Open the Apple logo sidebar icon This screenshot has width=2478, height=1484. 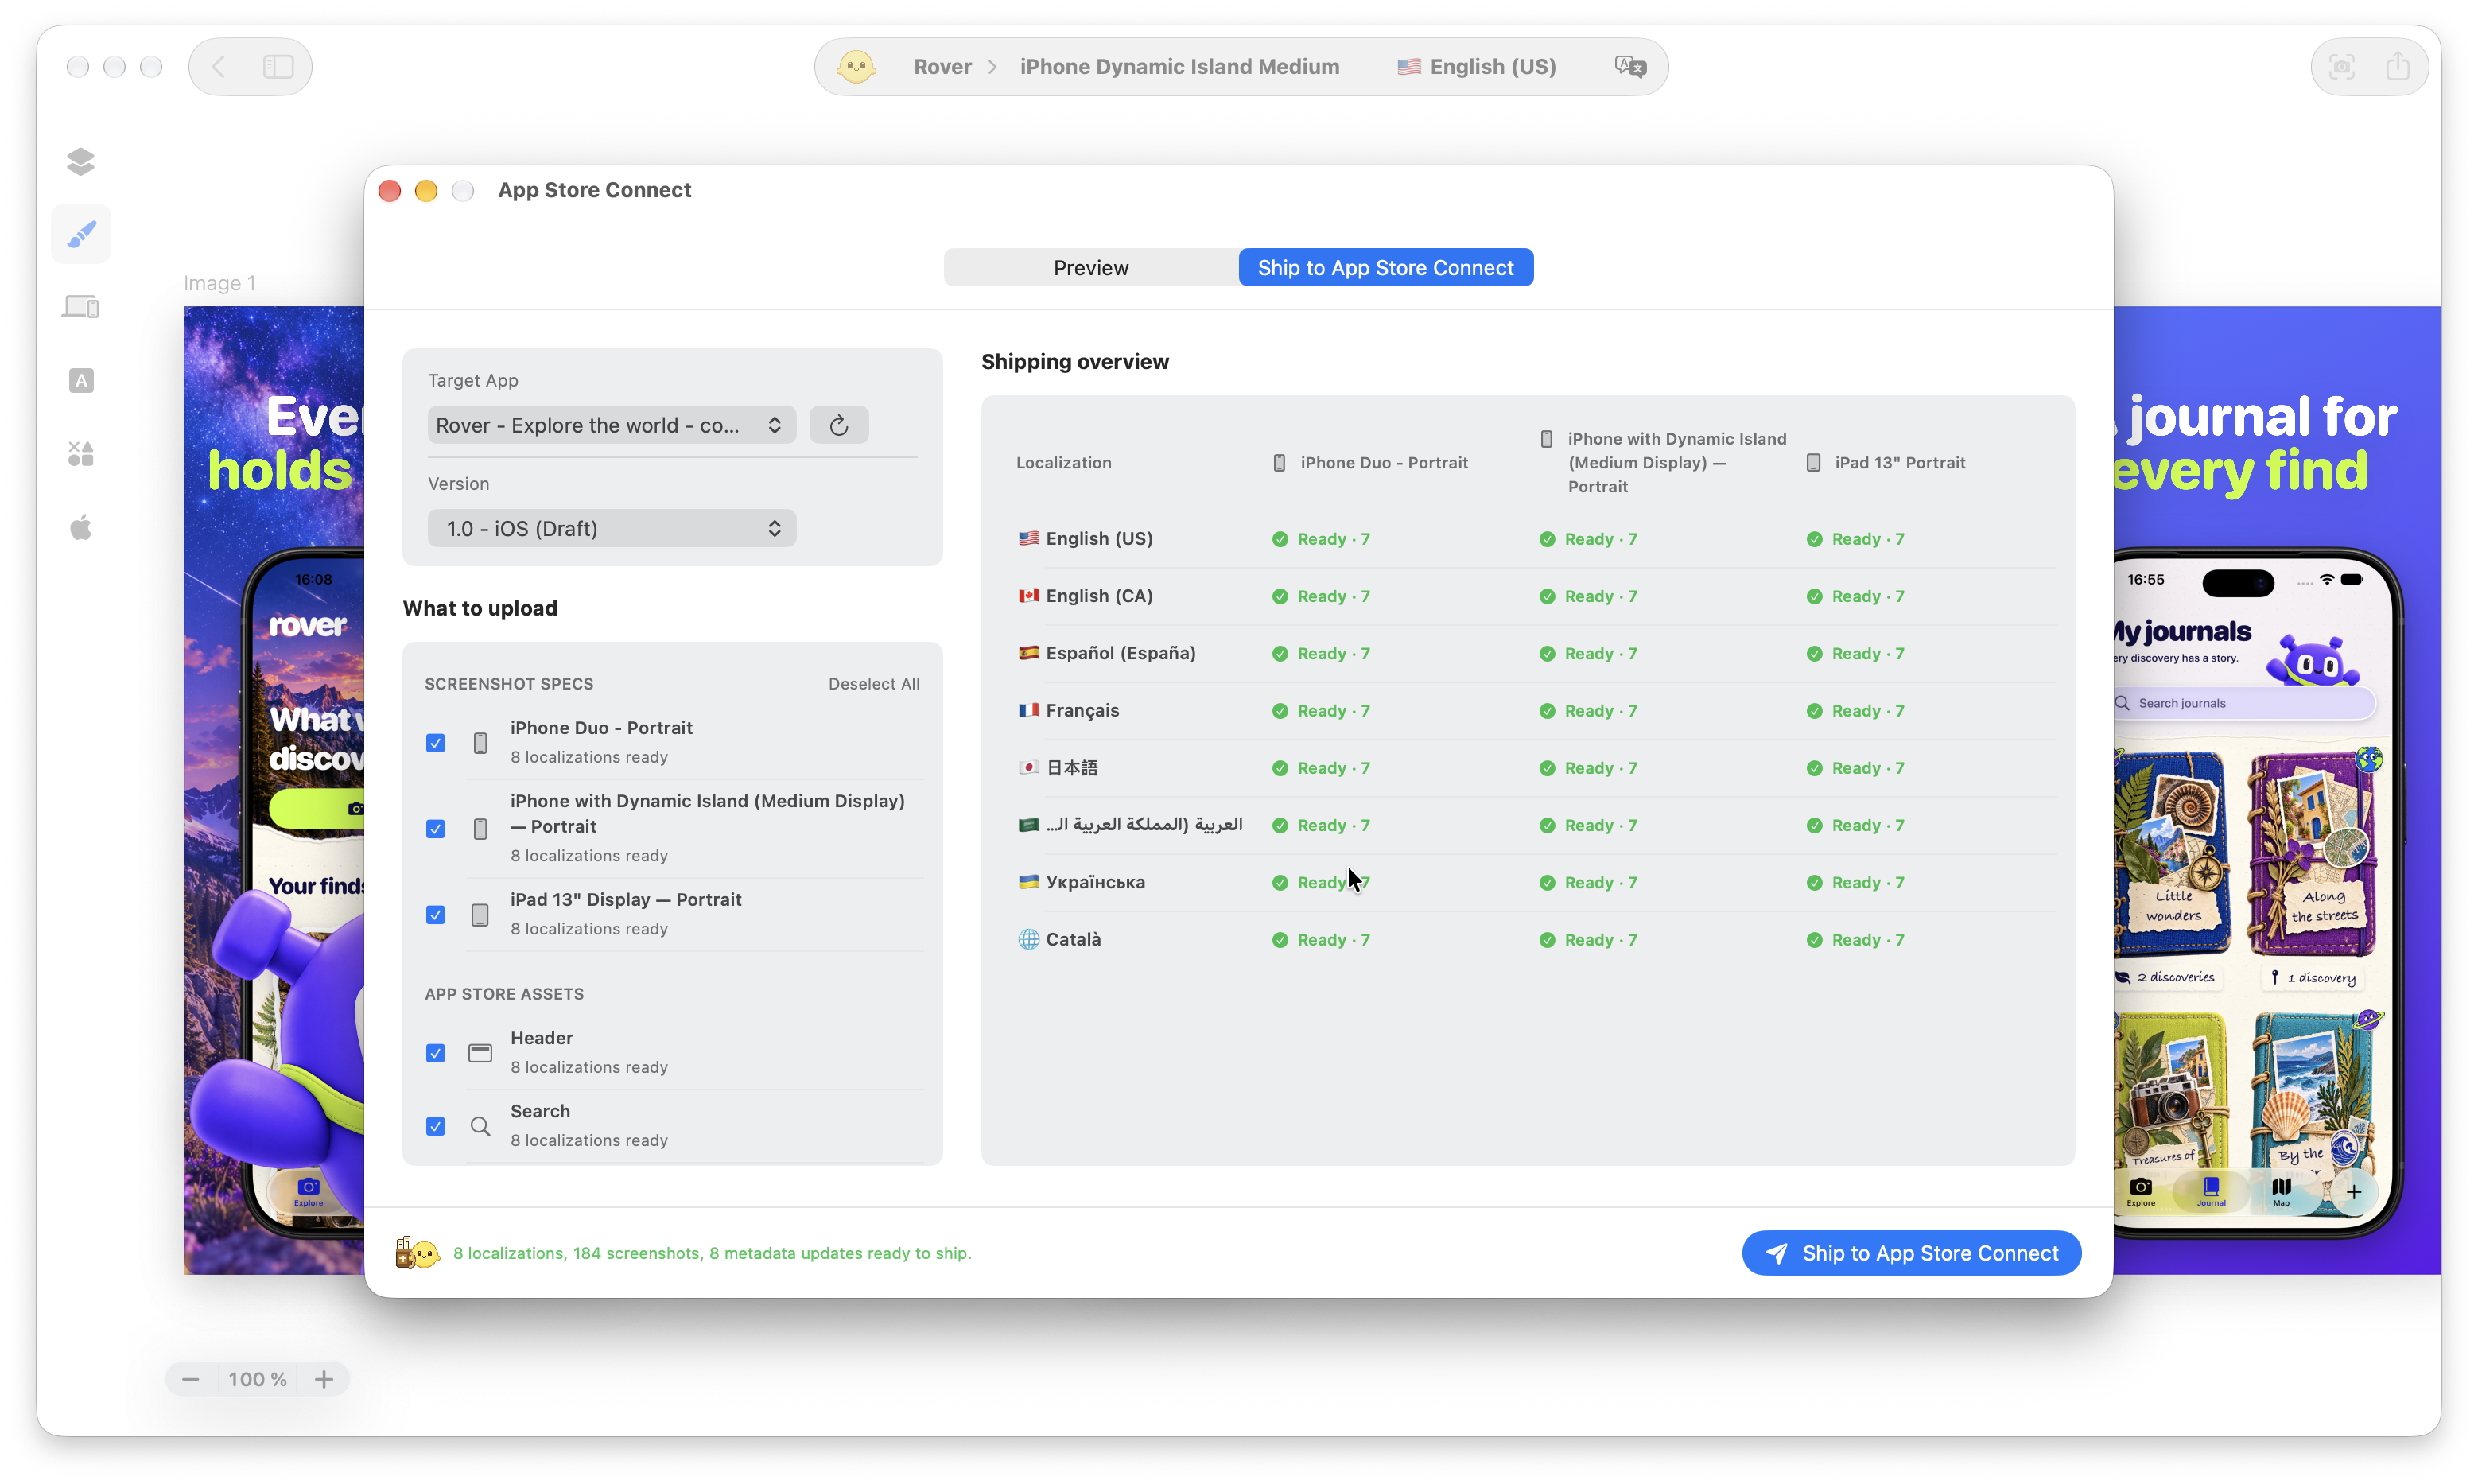tap(81, 527)
